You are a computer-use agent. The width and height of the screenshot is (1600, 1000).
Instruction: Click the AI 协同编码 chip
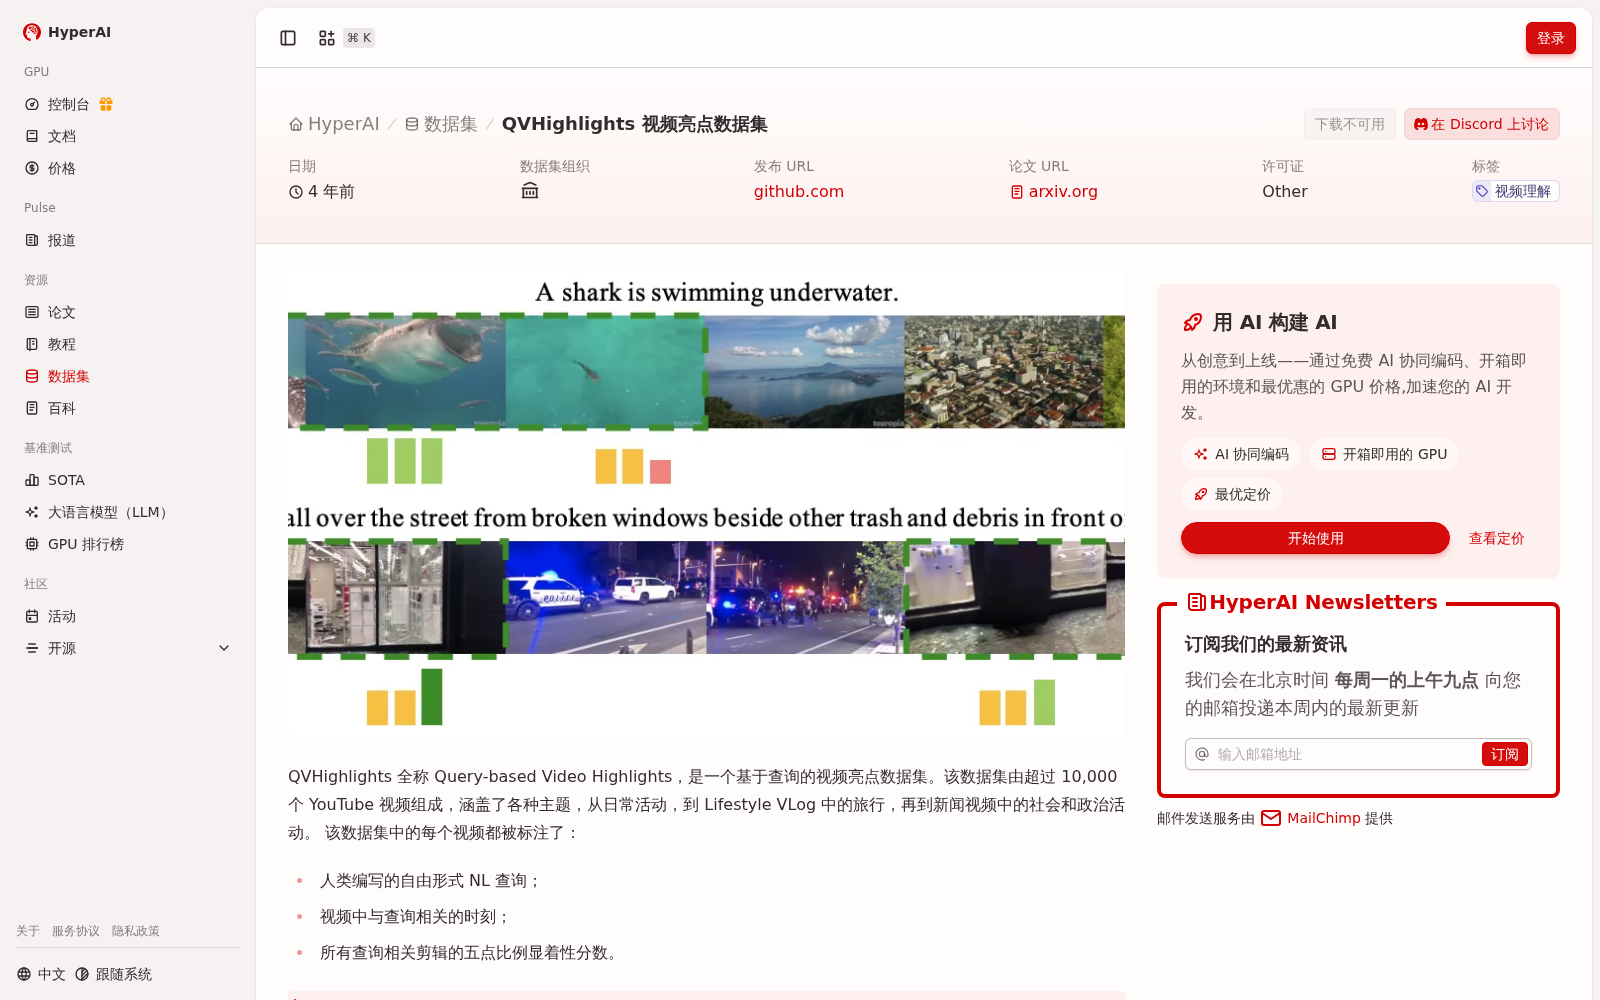(1241, 454)
